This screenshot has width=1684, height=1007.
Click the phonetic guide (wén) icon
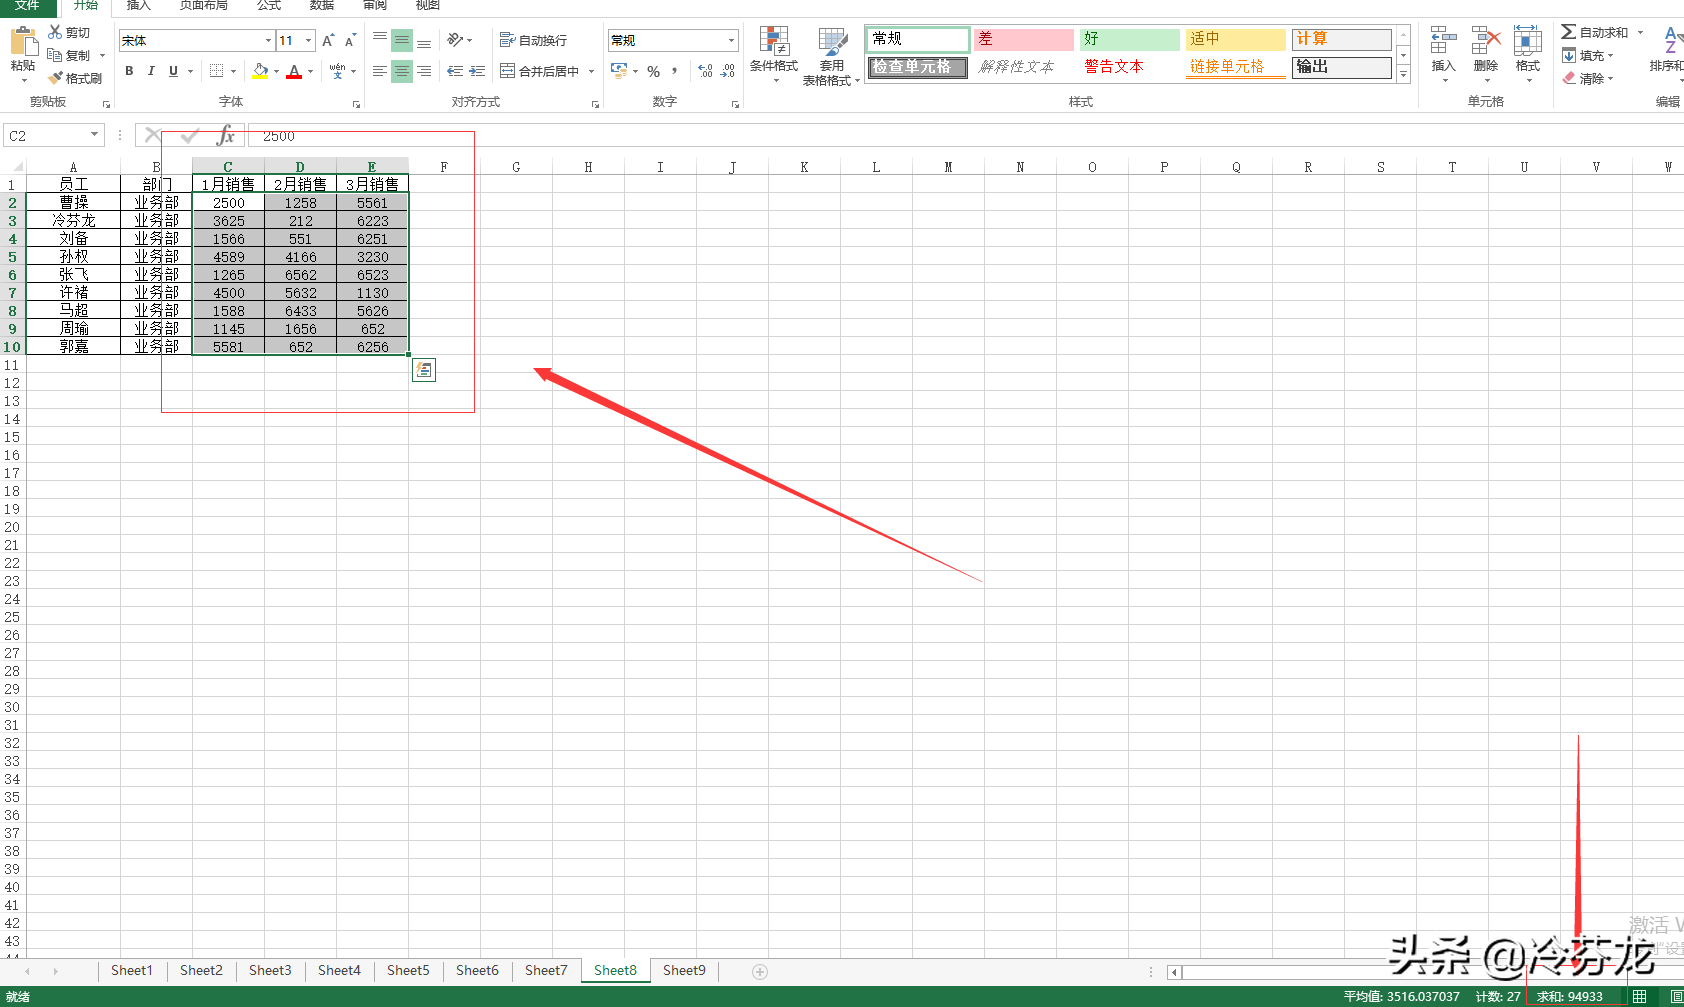(337, 71)
